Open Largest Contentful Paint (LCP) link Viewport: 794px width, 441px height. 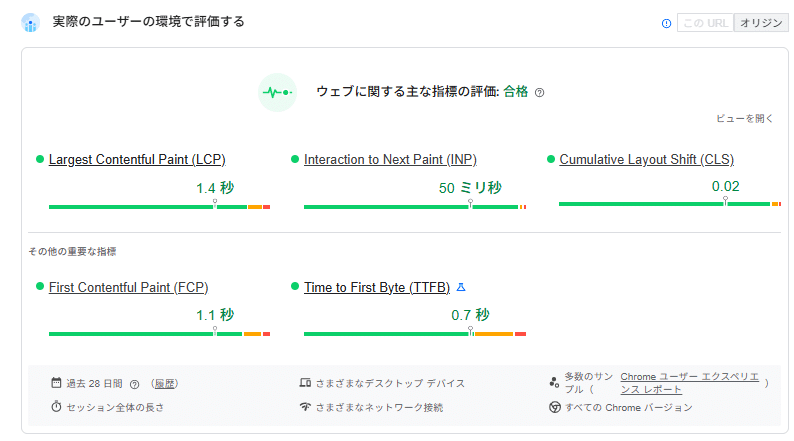[x=137, y=159]
